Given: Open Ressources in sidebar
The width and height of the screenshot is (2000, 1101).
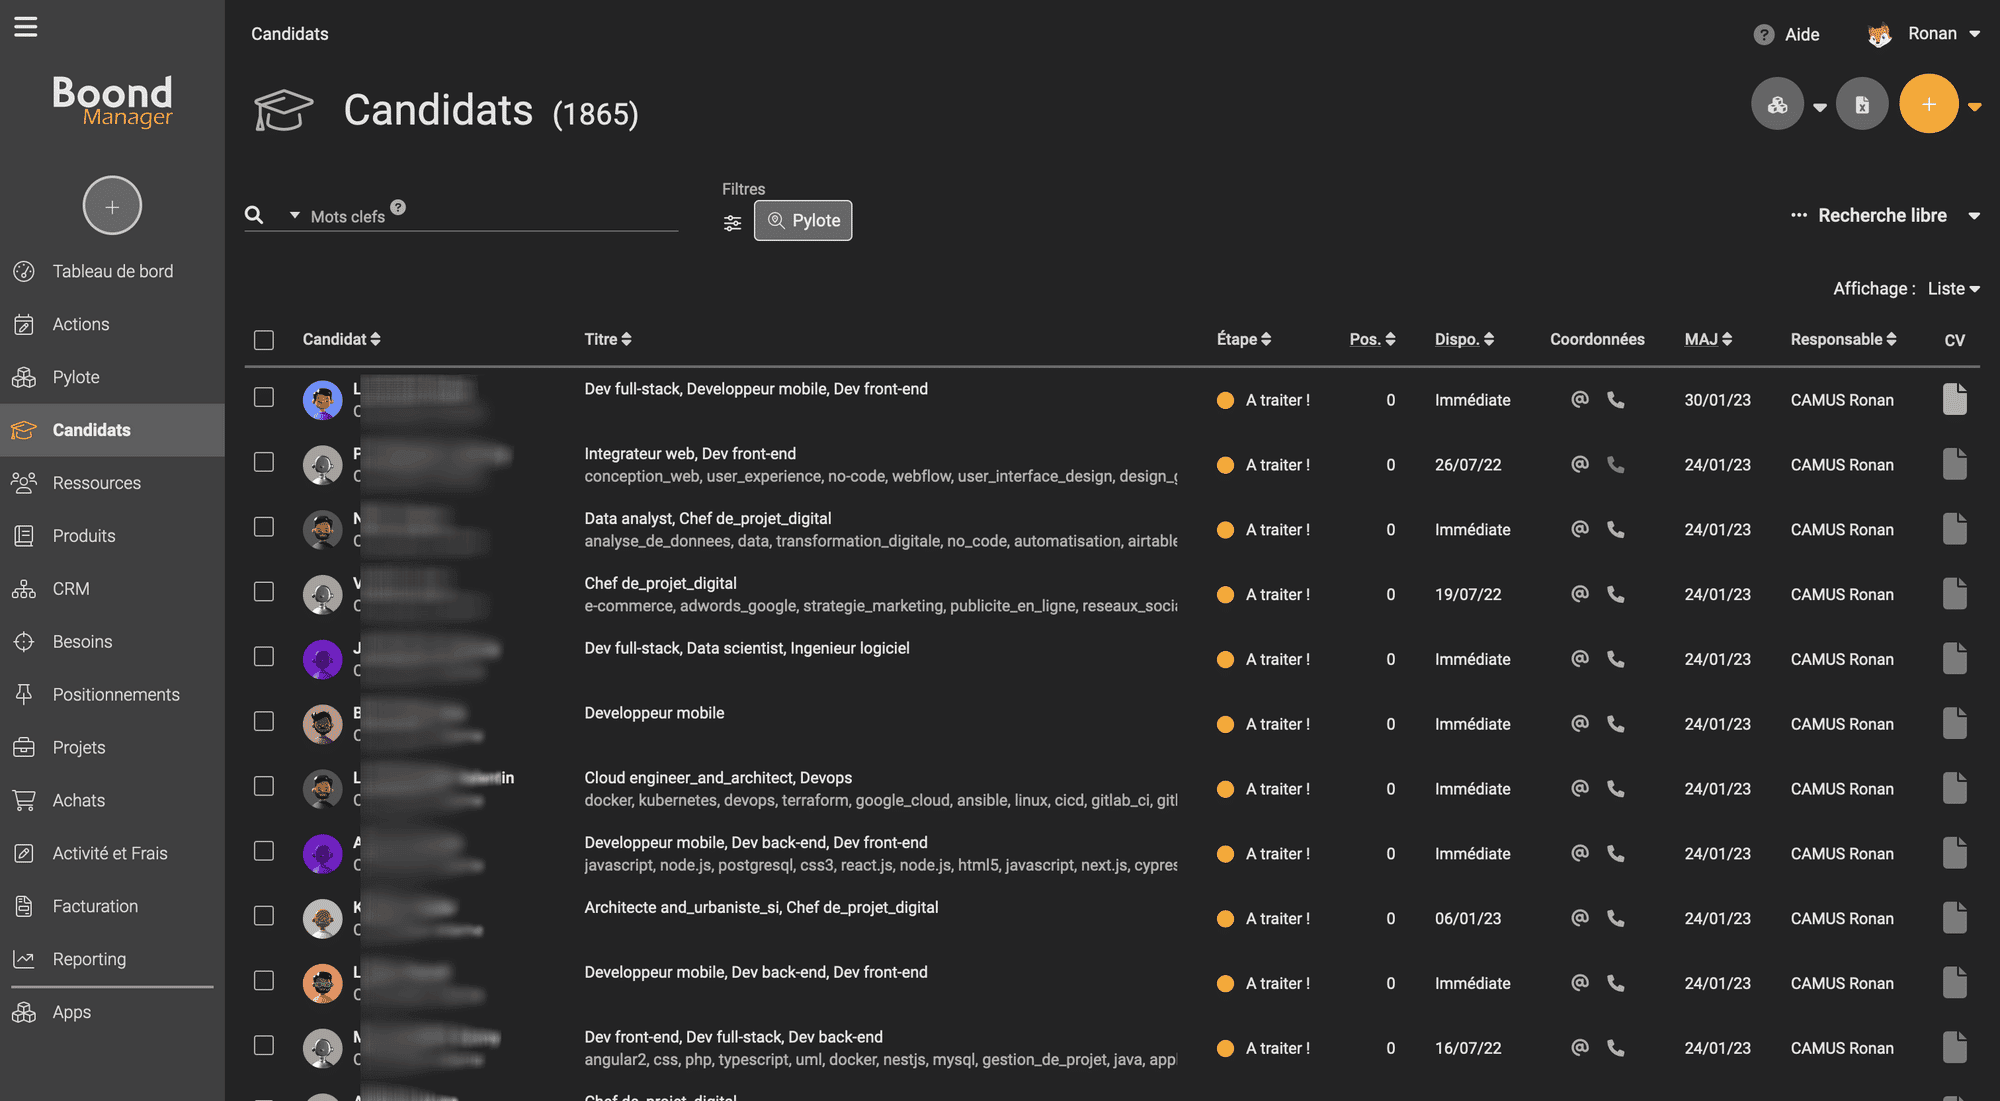Looking at the screenshot, I should pos(112,483).
